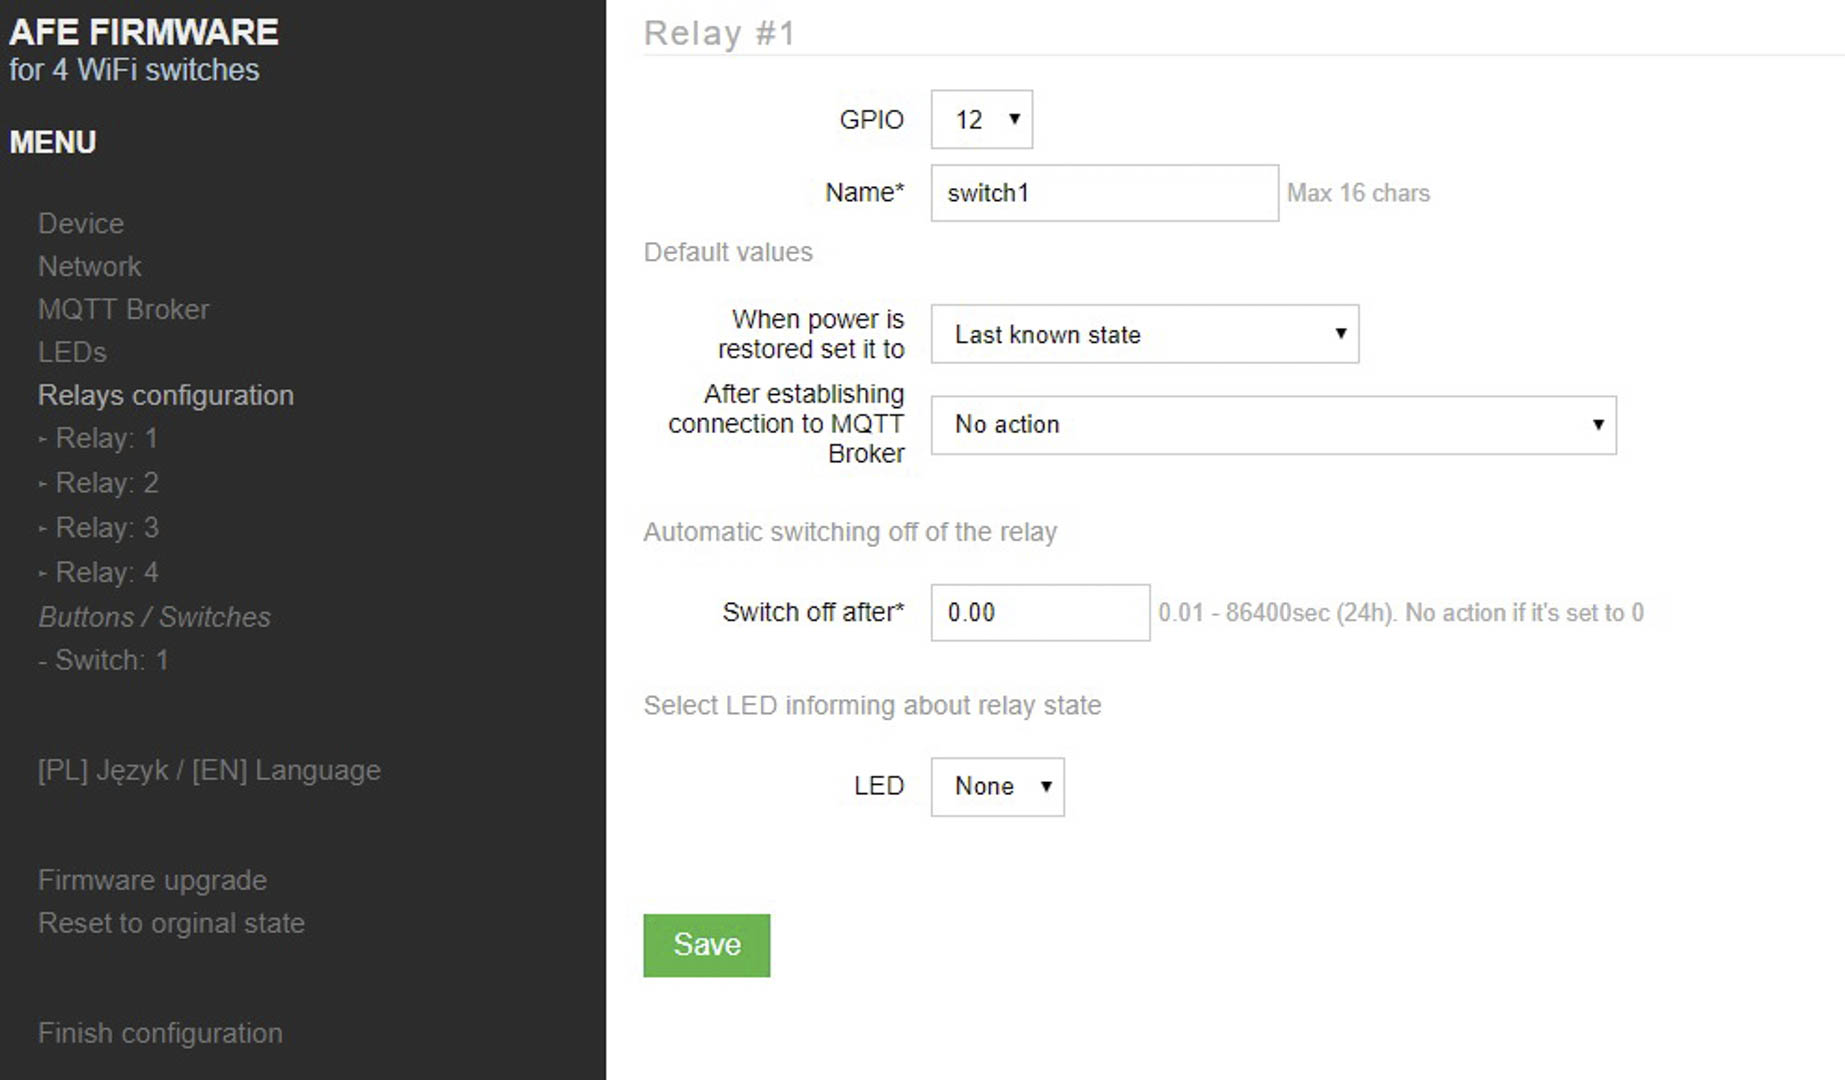The image size is (1845, 1080).
Task: Select Relay: 3 in the menu
Action: [98, 527]
